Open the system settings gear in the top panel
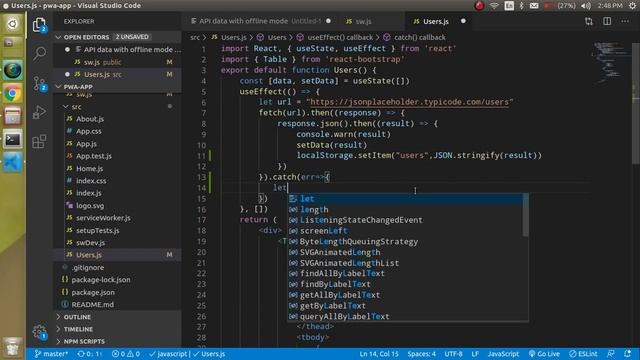The width and height of the screenshot is (640, 360). pos(632,6)
